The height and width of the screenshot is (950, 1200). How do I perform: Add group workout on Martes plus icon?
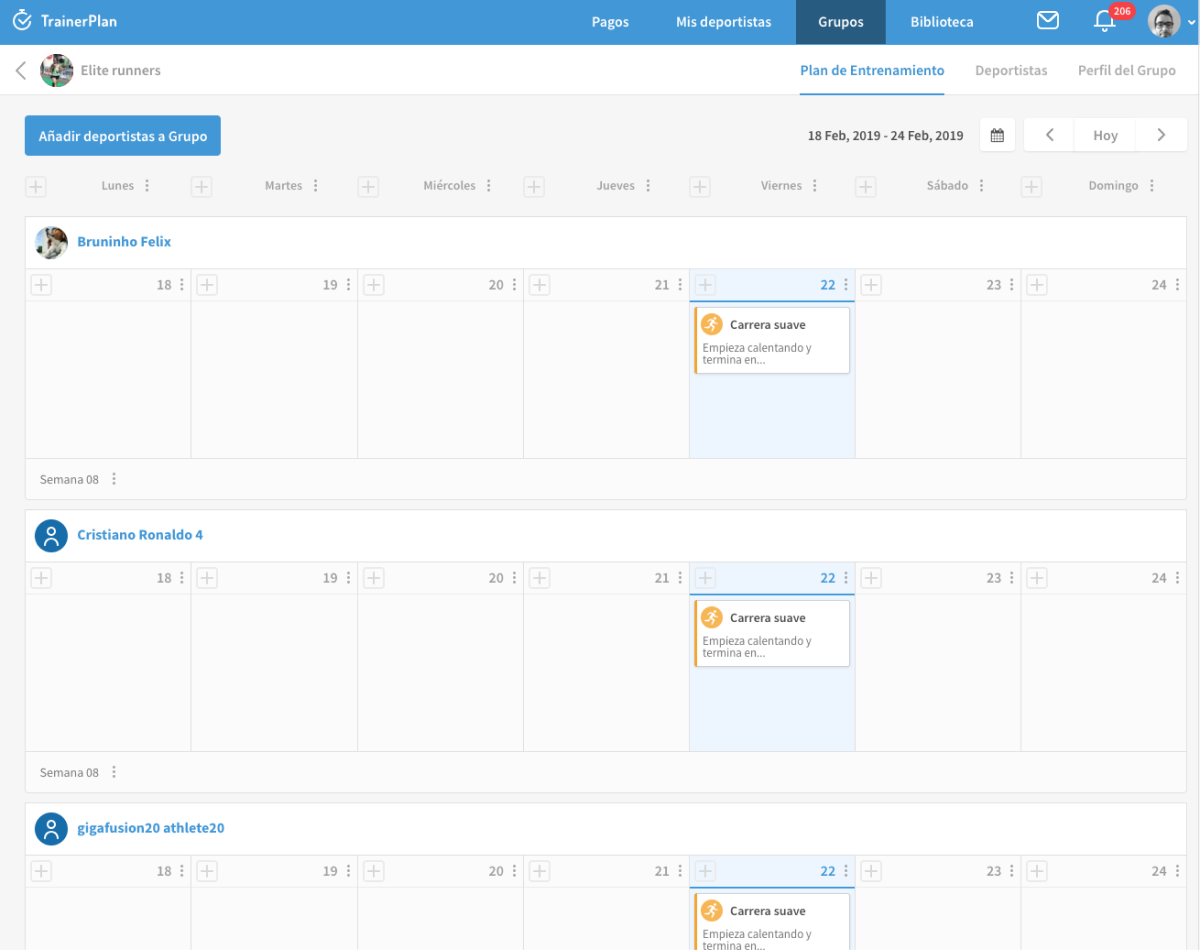click(x=202, y=186)
